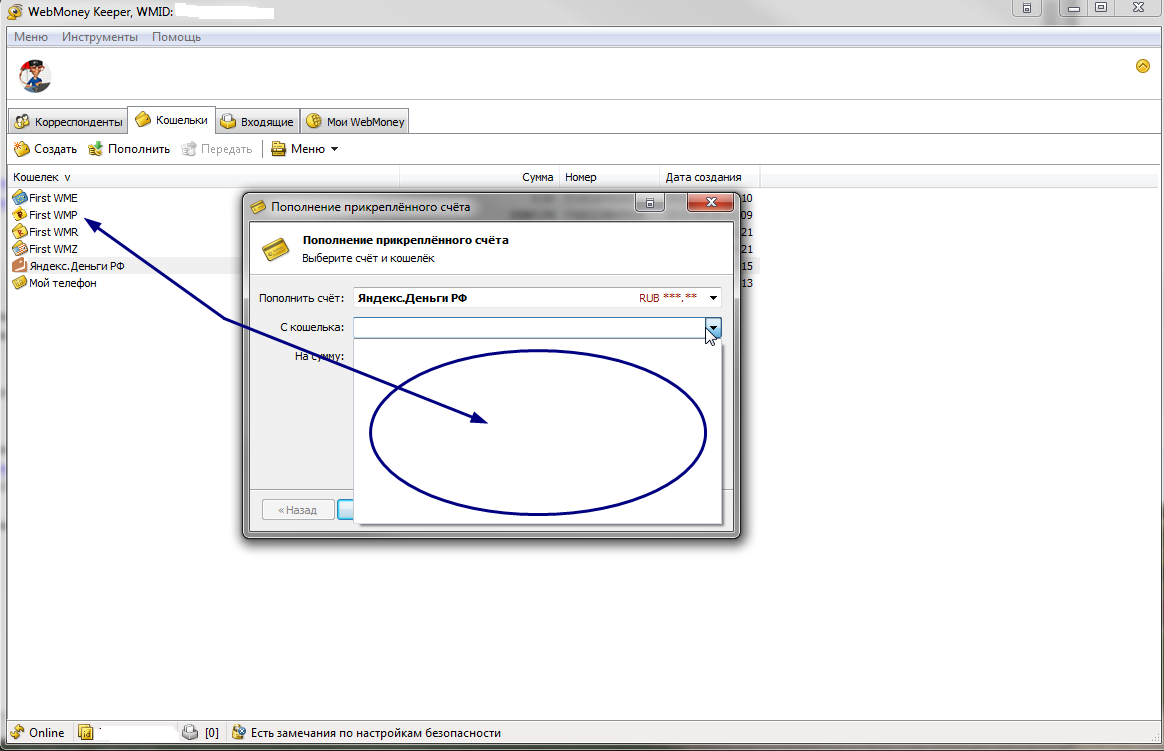Click the WebMoney Keeper title bar icon
This screenshot has height=751, width=1164.
15,11
